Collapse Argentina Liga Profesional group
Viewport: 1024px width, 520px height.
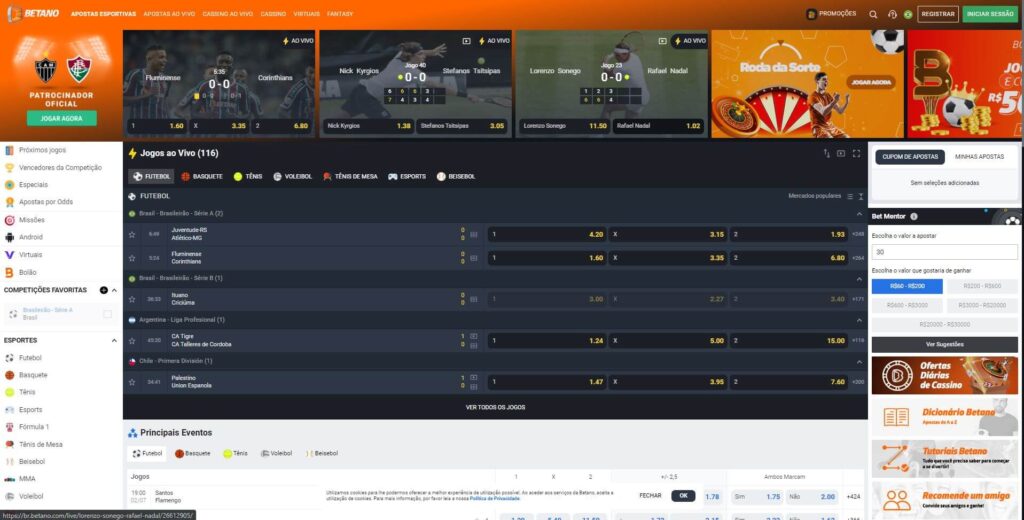[x=859, y=320]
